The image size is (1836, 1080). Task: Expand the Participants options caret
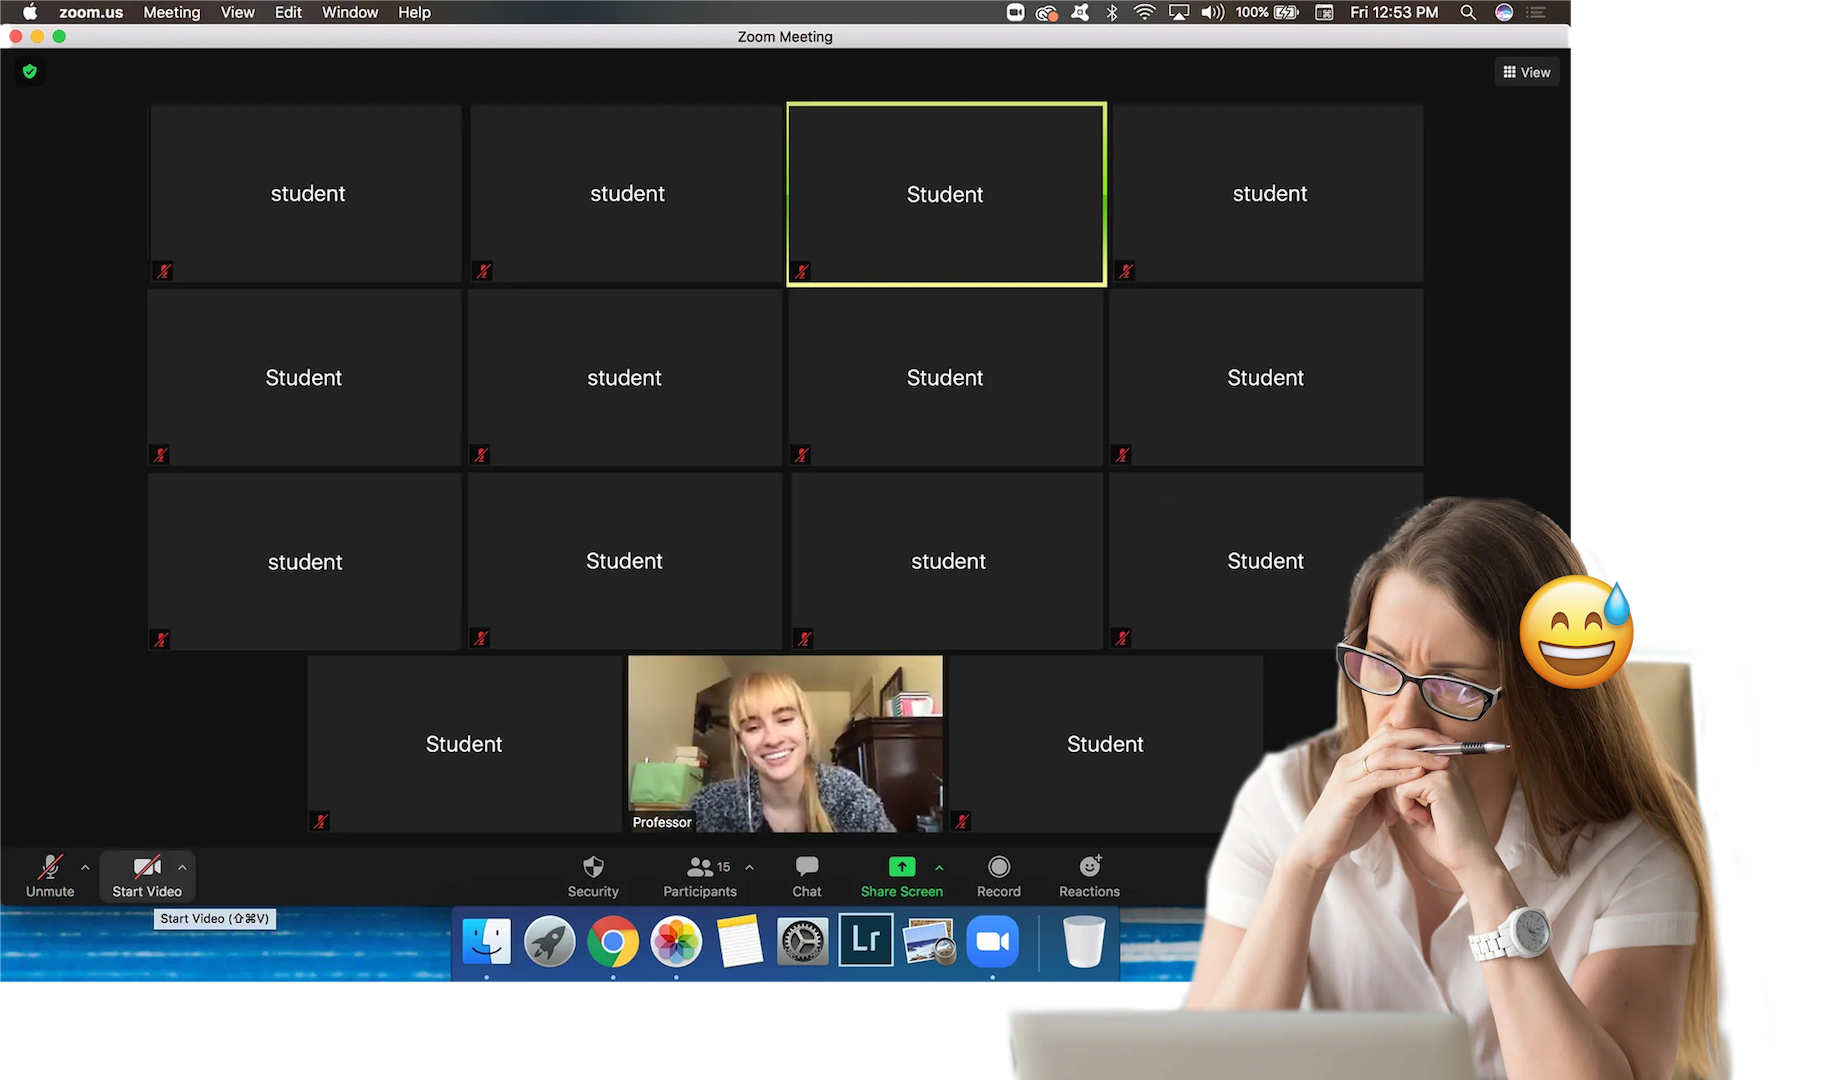[x=749, y=867]
